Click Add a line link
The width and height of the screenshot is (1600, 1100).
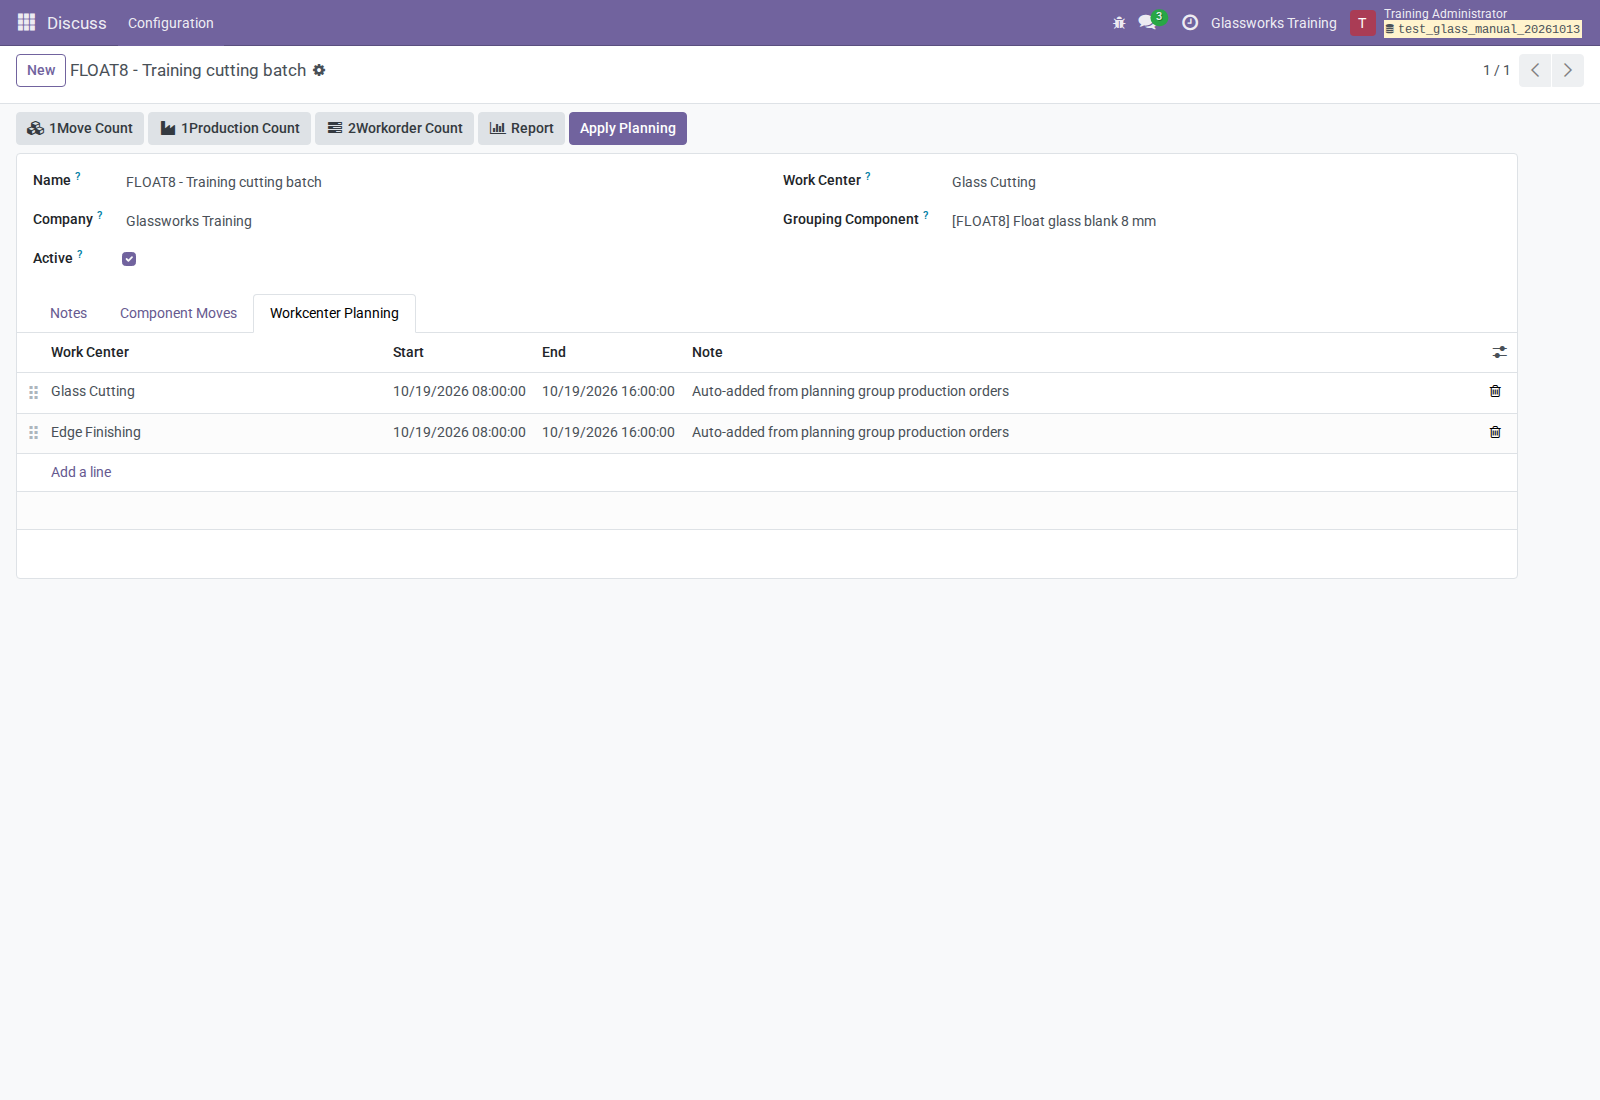click(81, 472)
